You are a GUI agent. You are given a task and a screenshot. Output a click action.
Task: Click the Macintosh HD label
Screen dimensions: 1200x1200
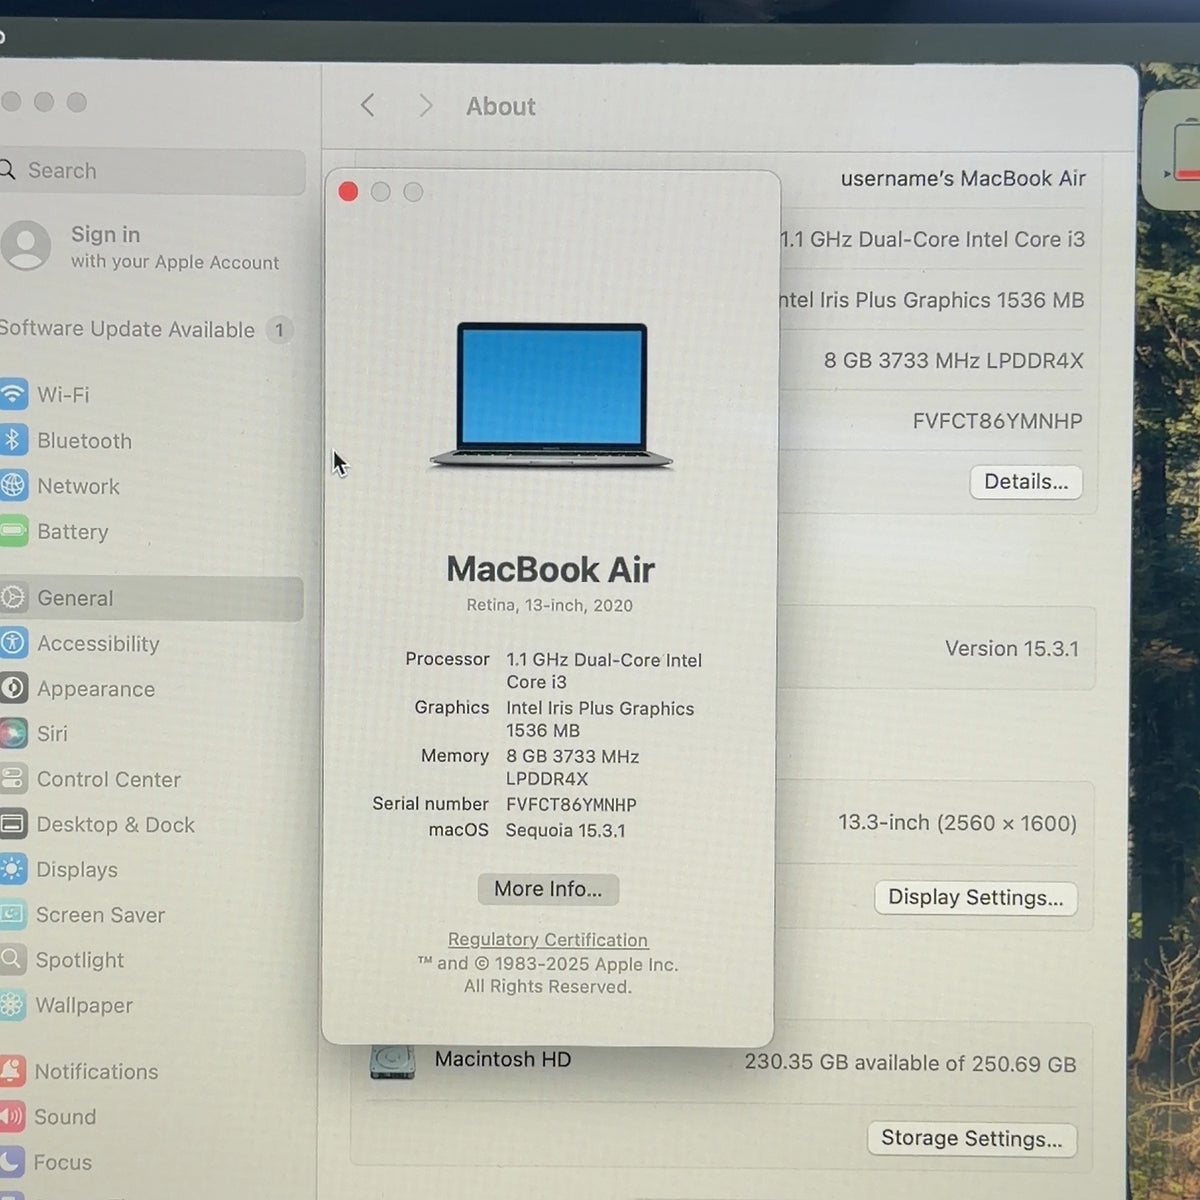503,1059
